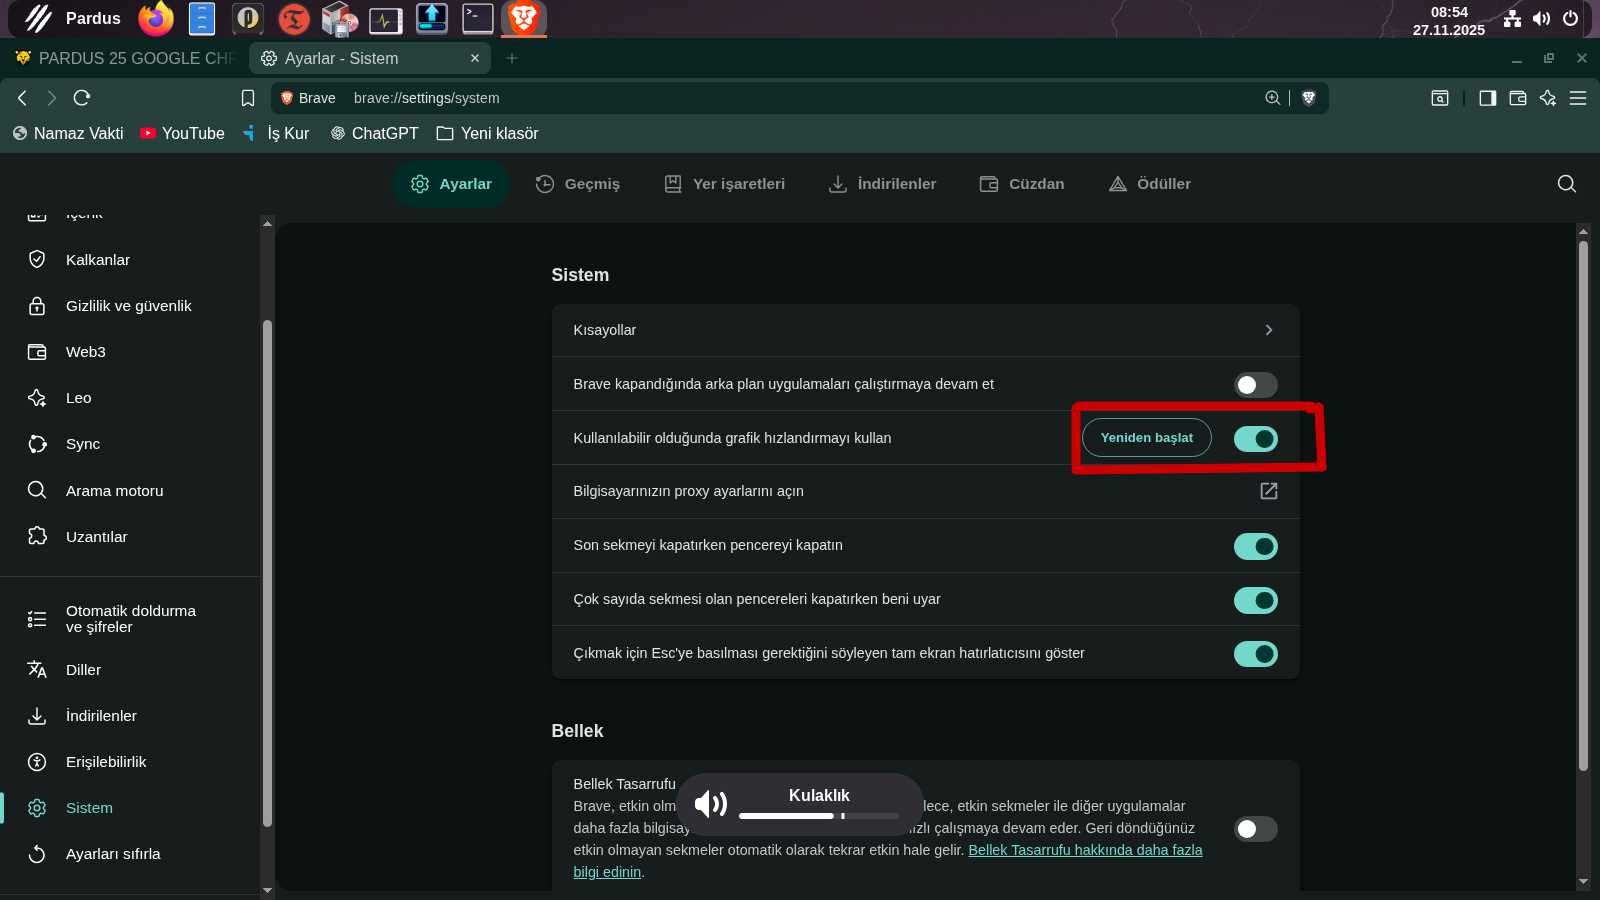
Task: Open the Yeni klasör bookmark folder
Action: pyautogui.click(x=488, y=134)
